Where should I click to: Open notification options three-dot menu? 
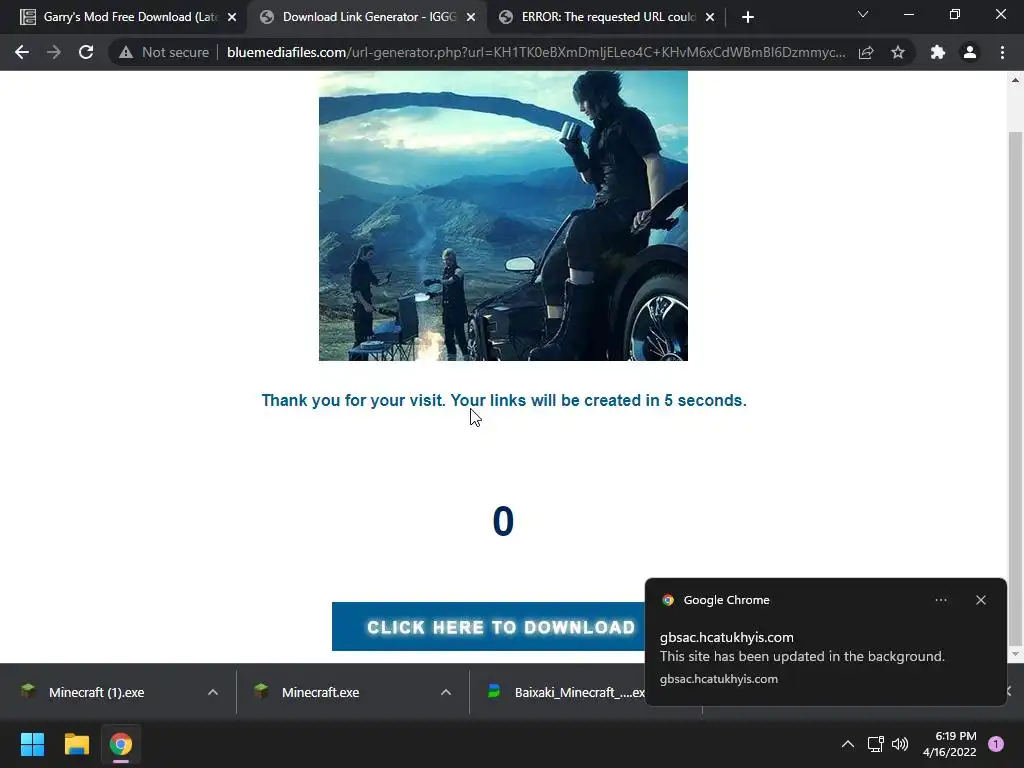pos(941,600)
